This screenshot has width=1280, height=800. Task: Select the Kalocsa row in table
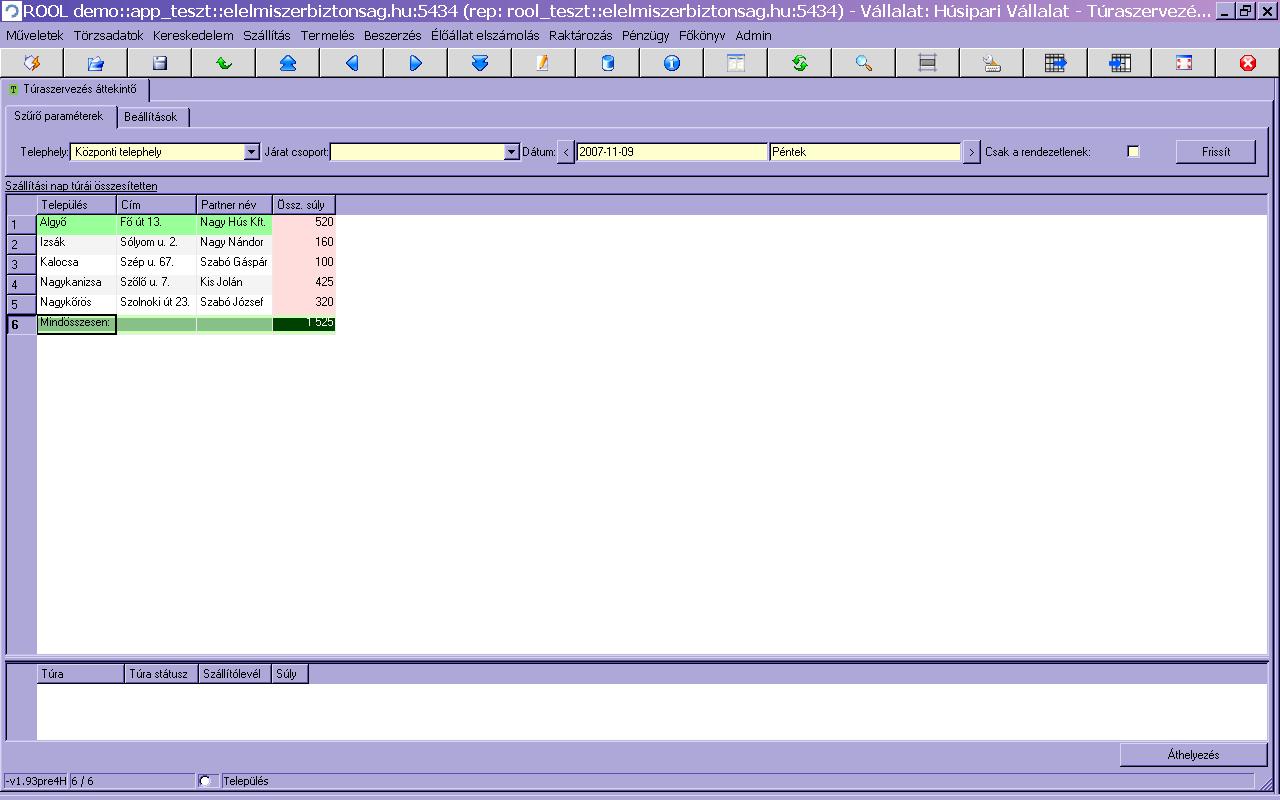59,262
